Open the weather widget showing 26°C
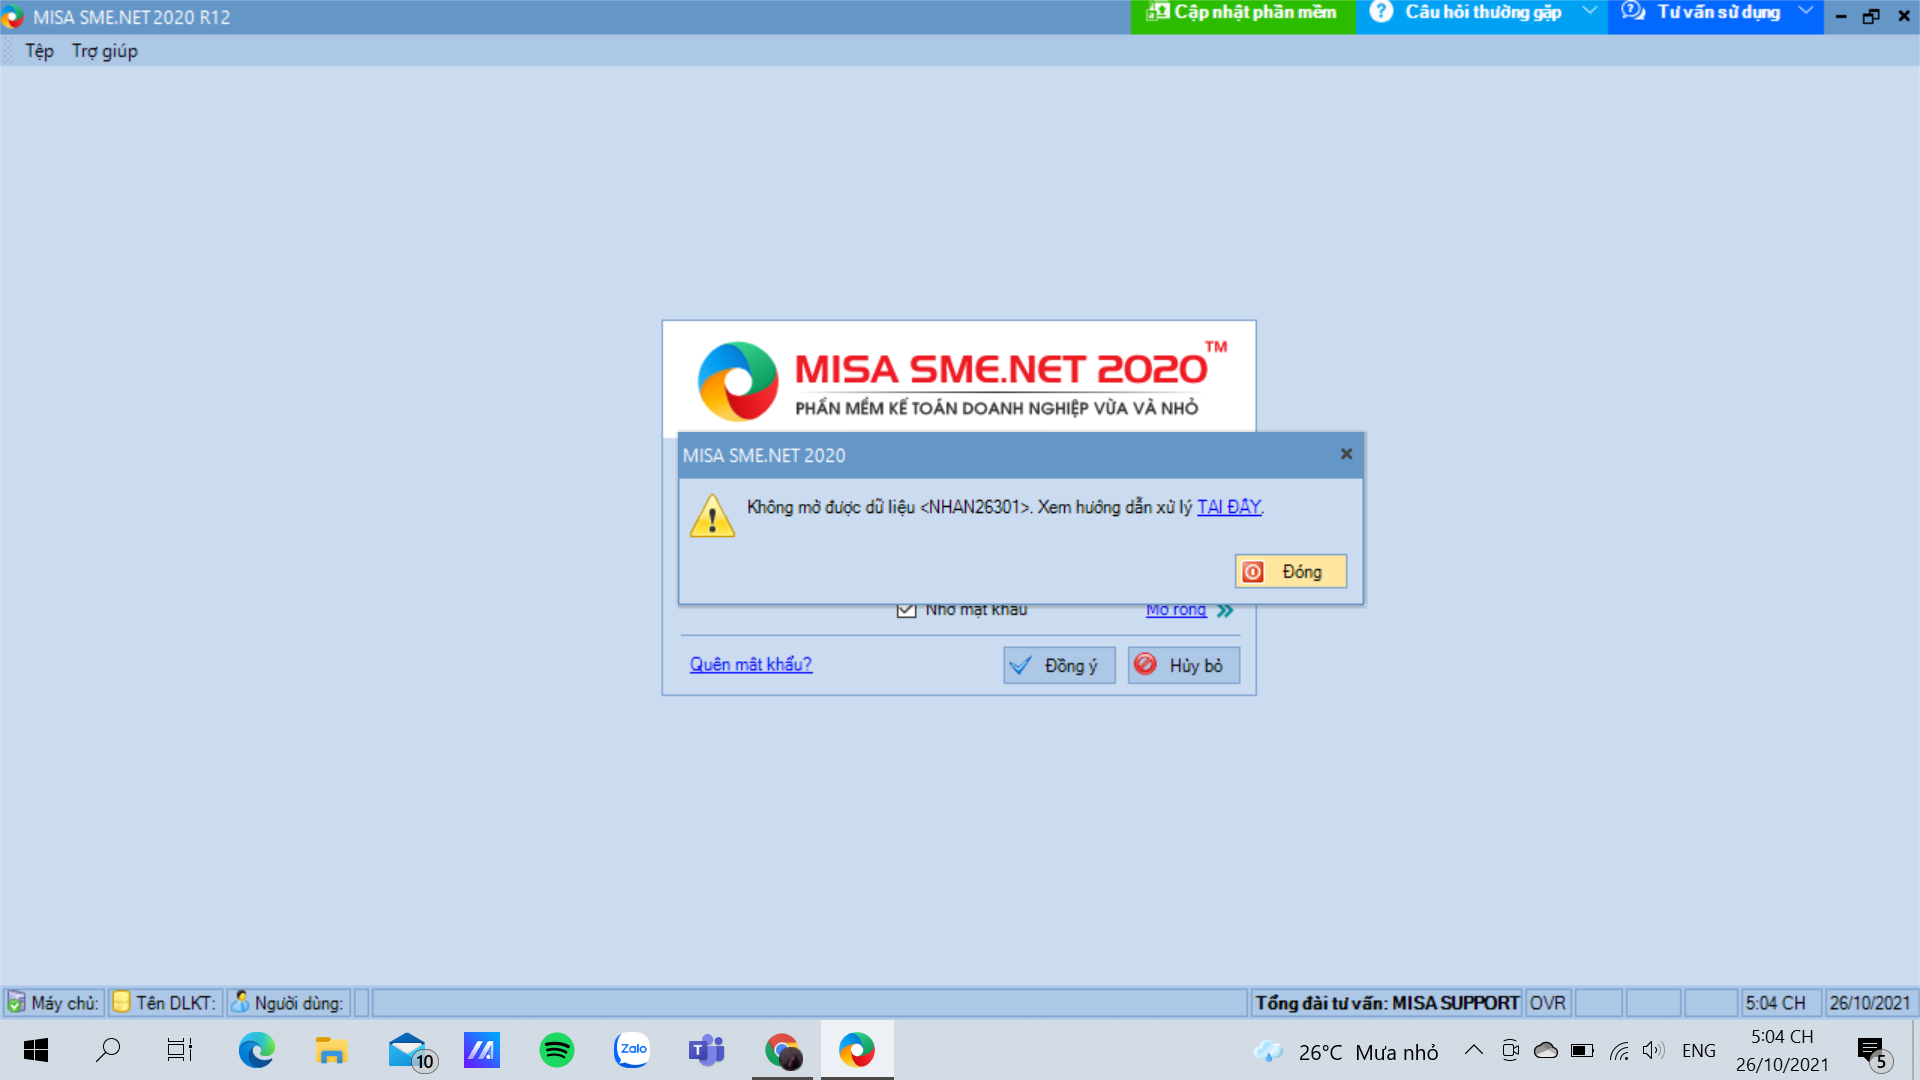 point(1346,1051)
